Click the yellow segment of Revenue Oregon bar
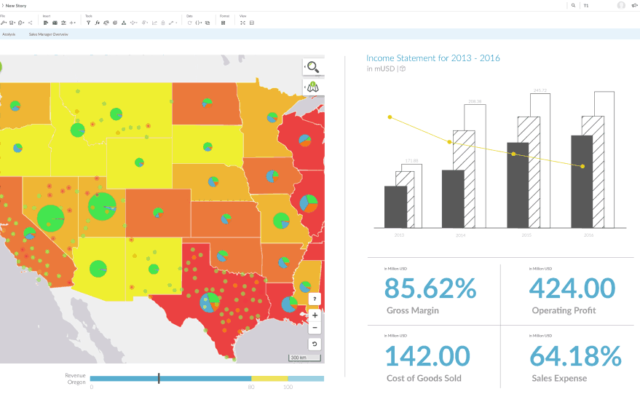 tap(269, 379)
